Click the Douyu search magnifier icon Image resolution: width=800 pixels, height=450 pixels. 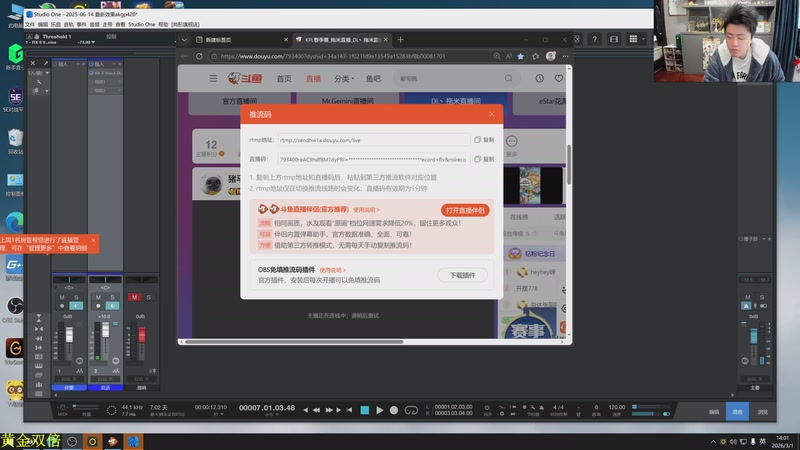509,79
